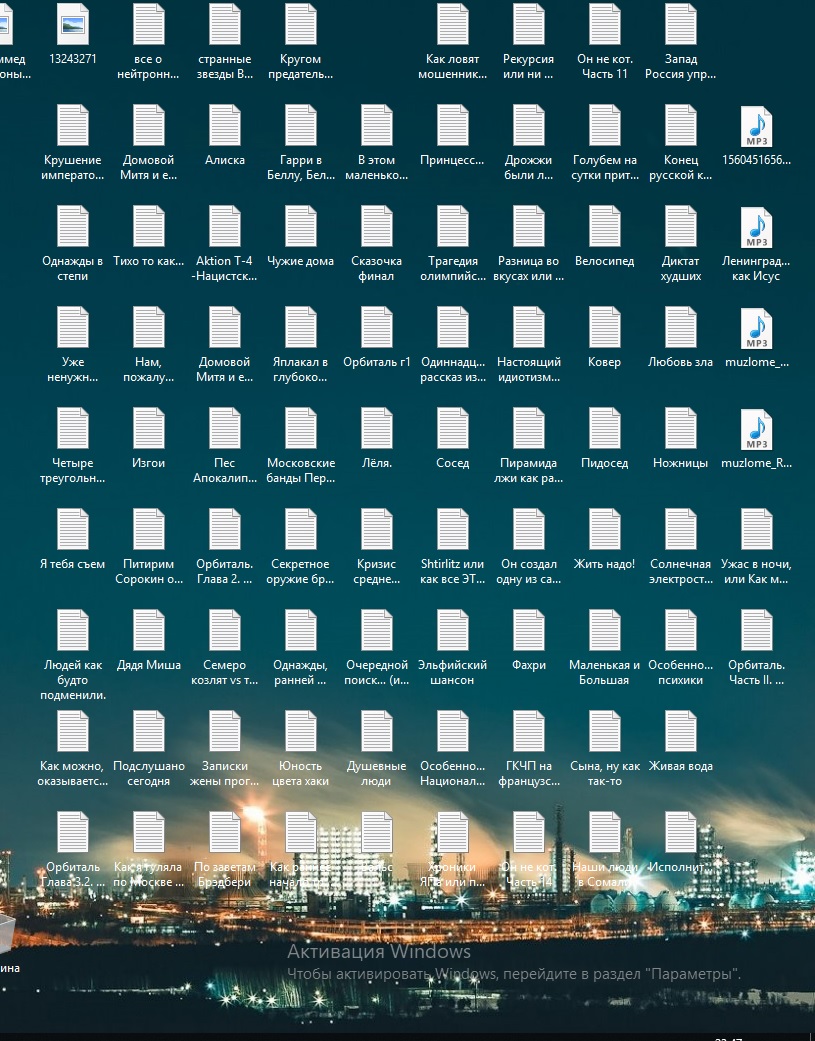Click the Душевные люди file icon

click(x=377, y=733)
